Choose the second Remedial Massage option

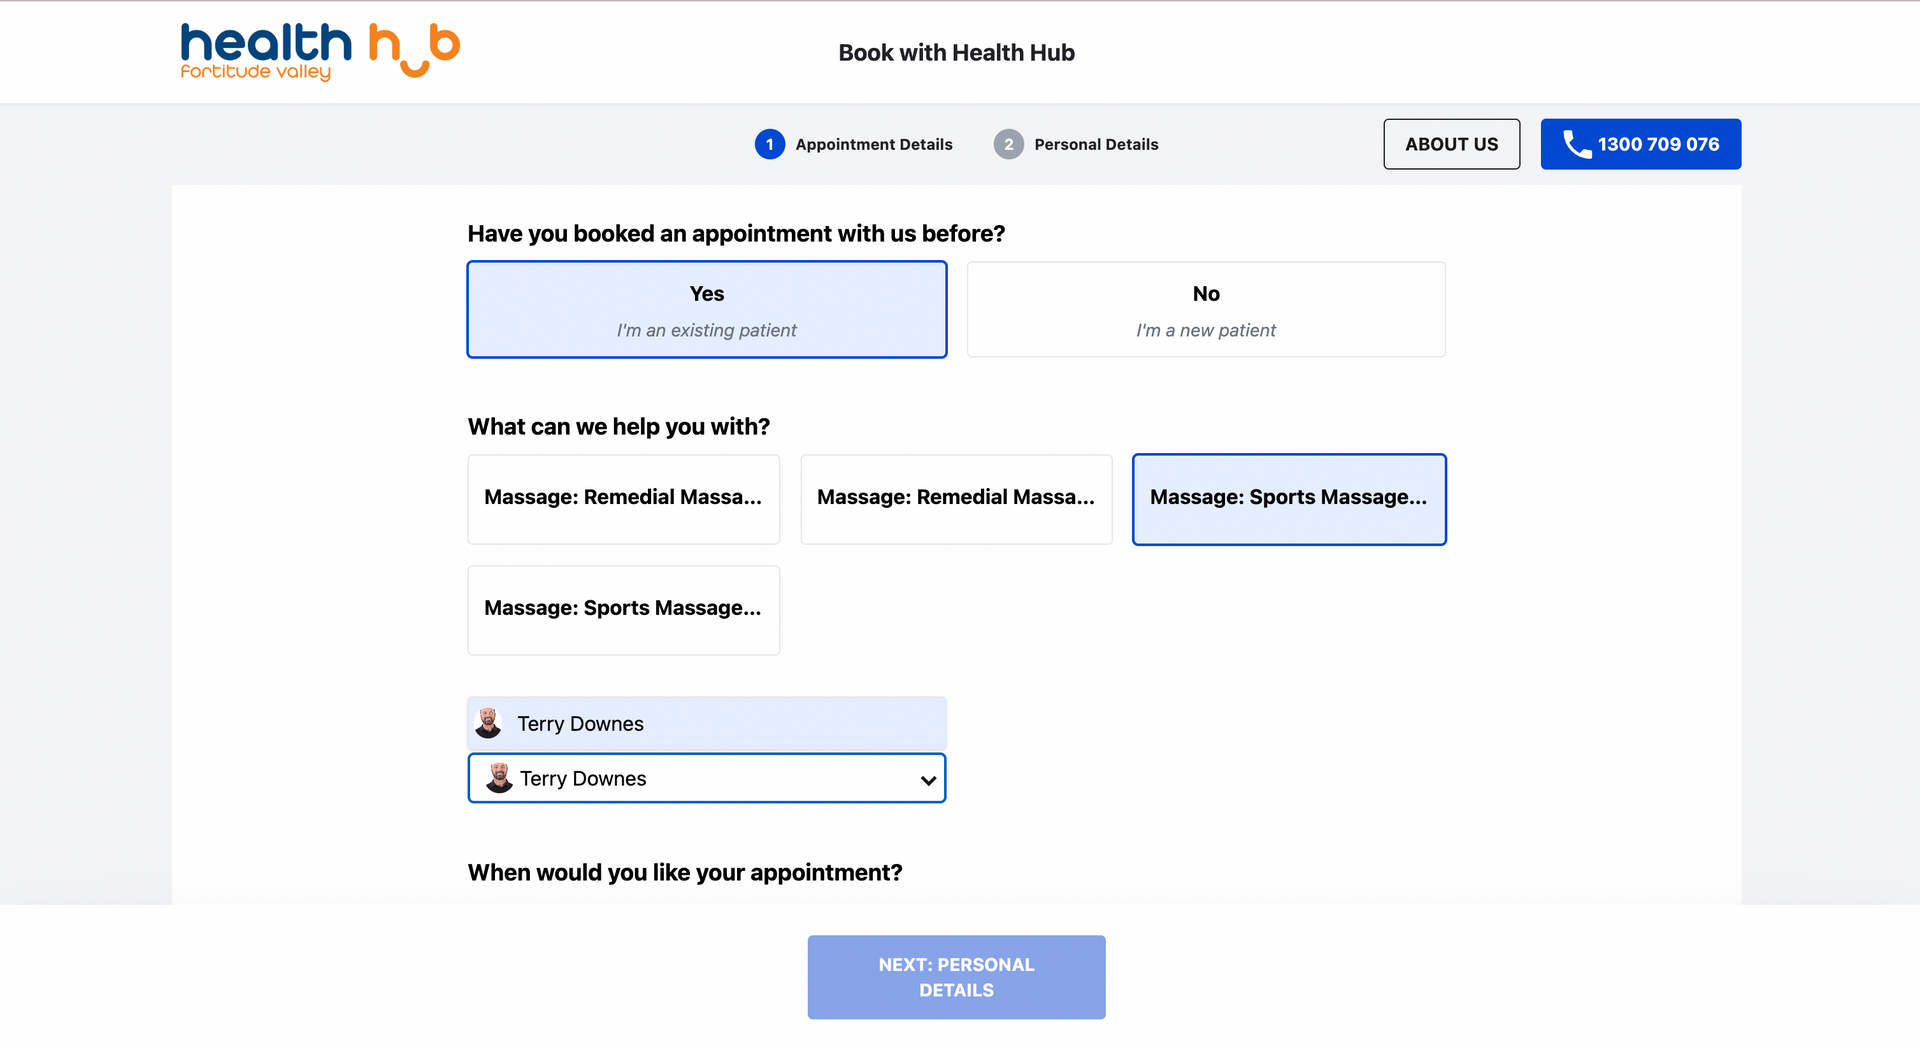pyautogui.click(x=956, y=499)
